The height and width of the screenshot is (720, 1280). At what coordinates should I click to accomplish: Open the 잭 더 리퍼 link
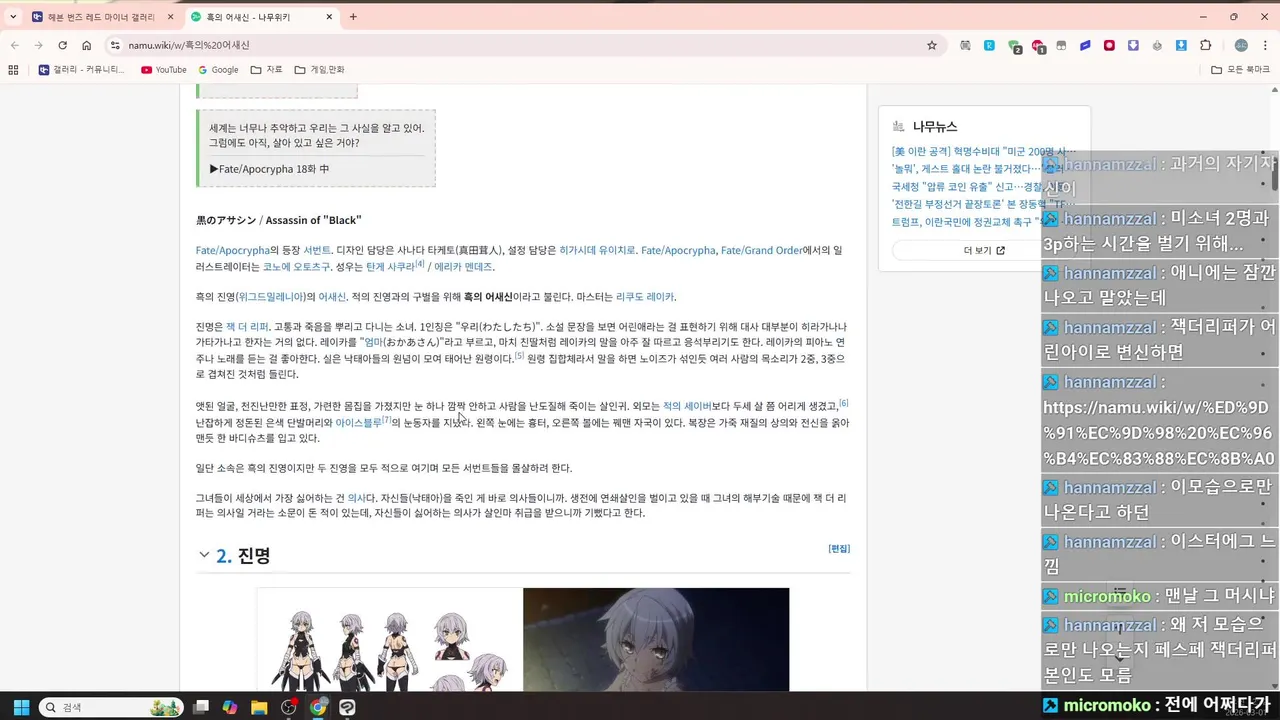pos(247,327)
